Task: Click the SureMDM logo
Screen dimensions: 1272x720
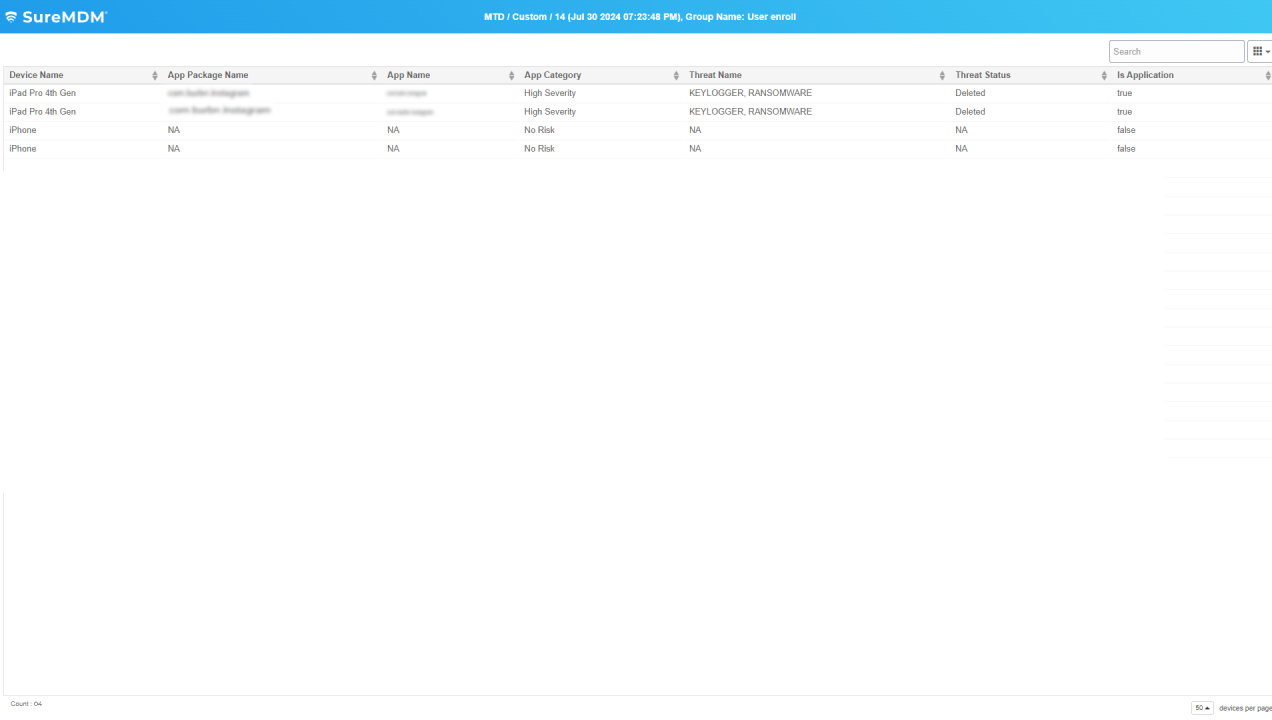Action: (56, 17)
